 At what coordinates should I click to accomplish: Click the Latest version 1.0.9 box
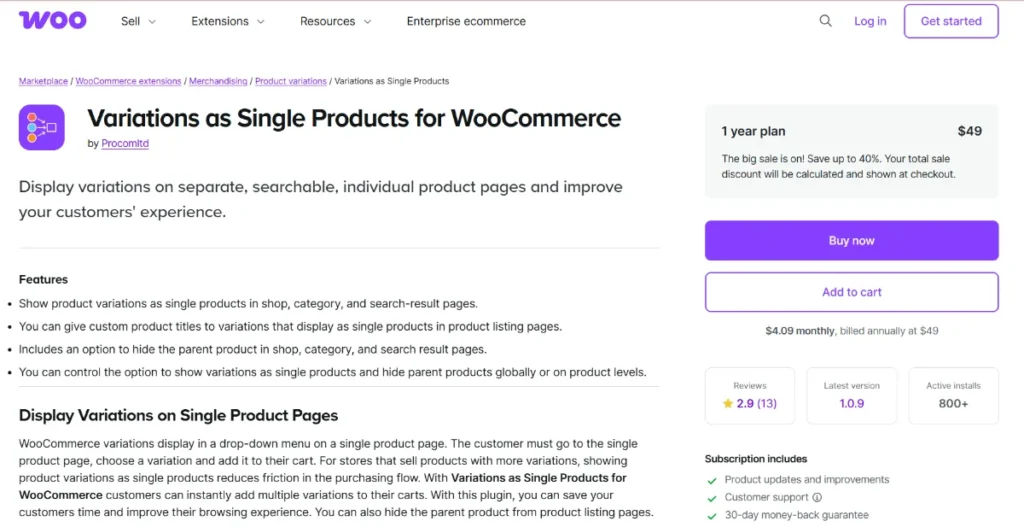tap(851, 396)
